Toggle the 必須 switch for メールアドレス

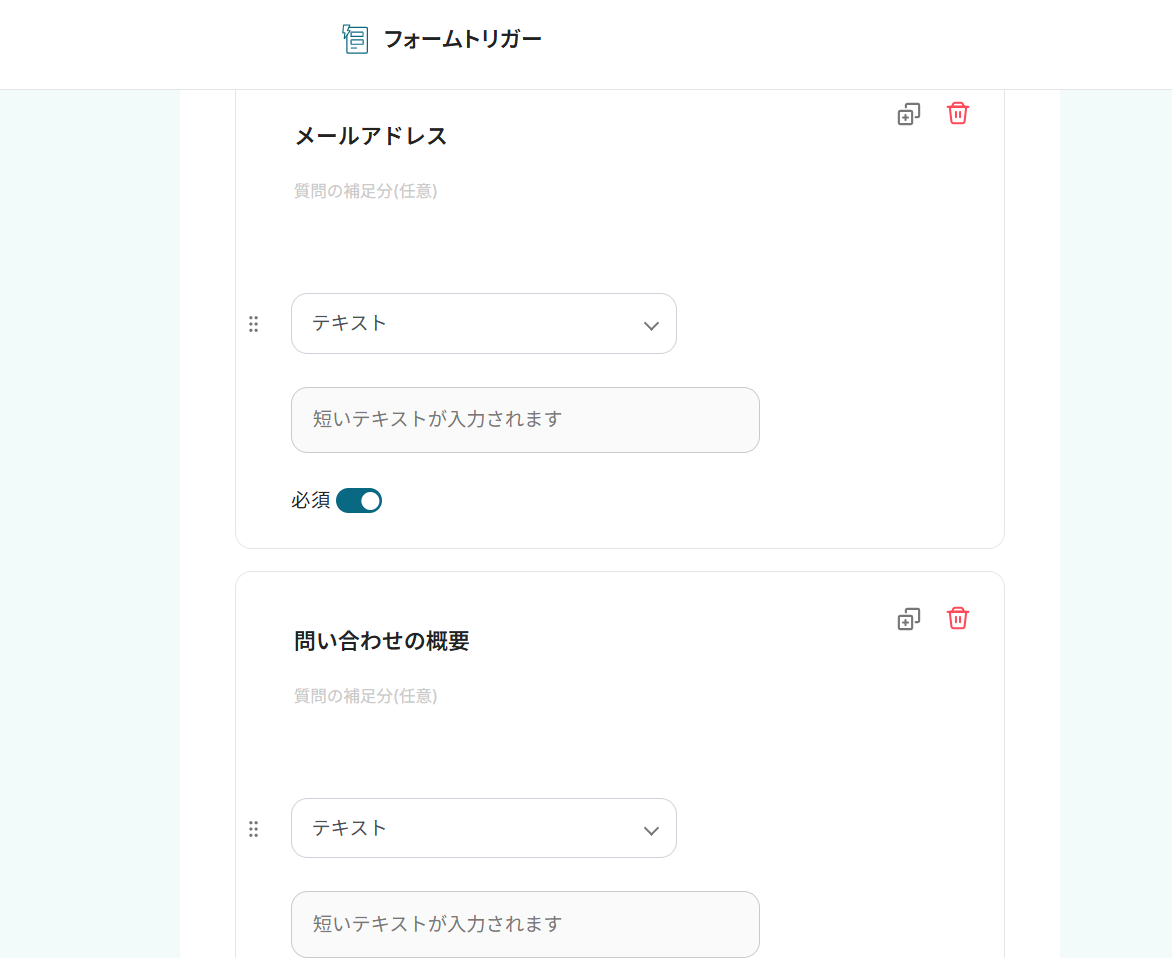tap(359, 500)
